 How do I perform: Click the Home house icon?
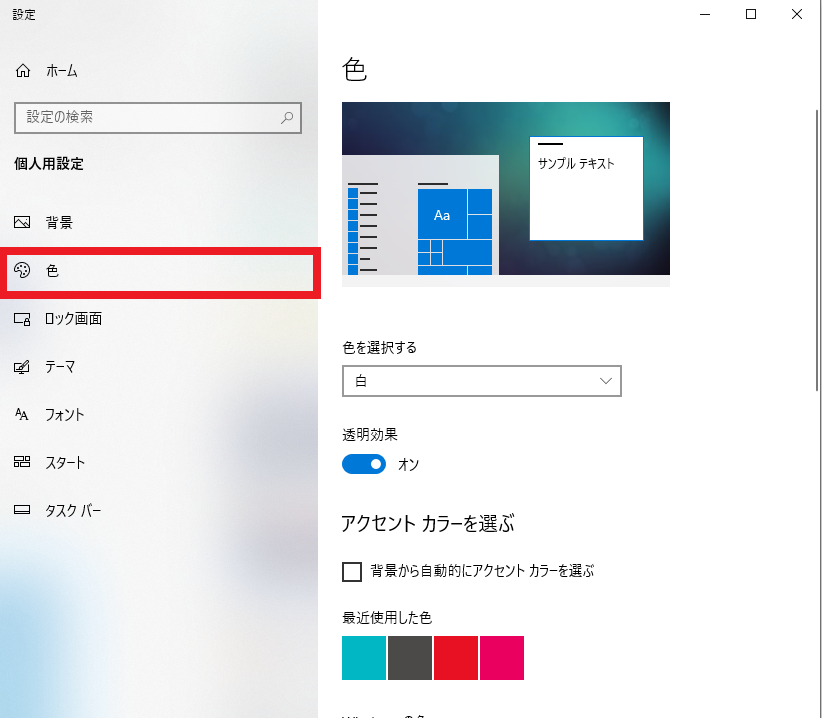(x=23, y=70)
